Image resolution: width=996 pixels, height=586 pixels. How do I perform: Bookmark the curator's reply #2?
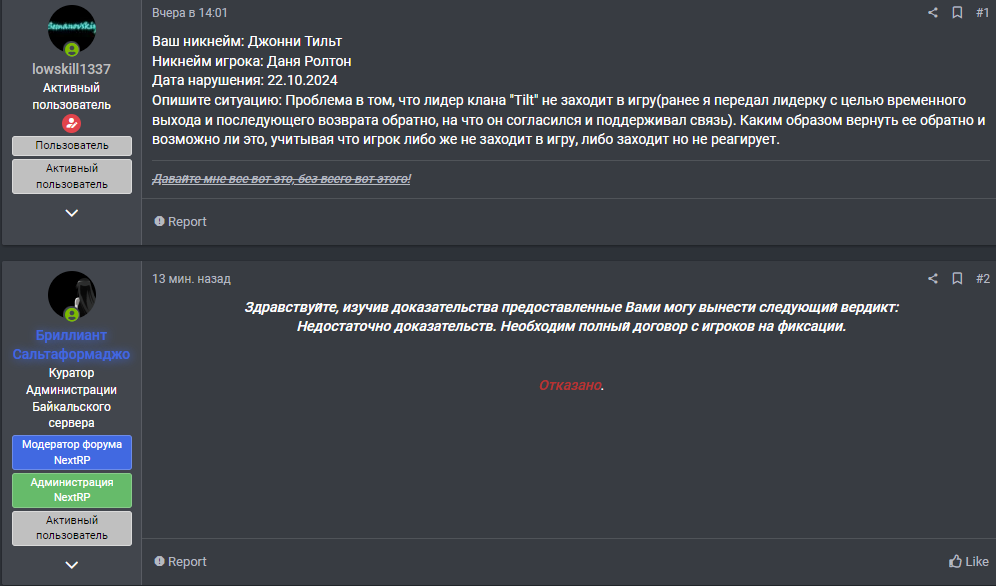coord(957,279)
